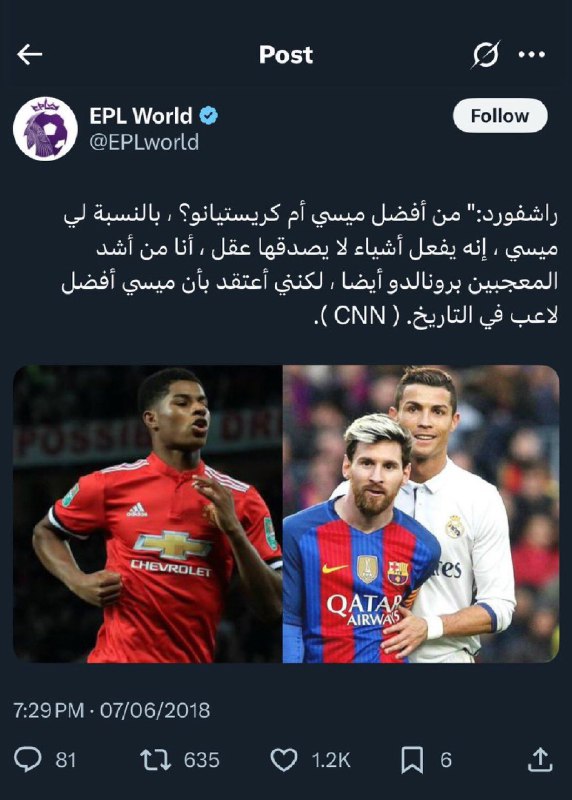This screenshot has height=800, width=572.
Task: Tap the blue verified badge
Action: coord(208,116)
